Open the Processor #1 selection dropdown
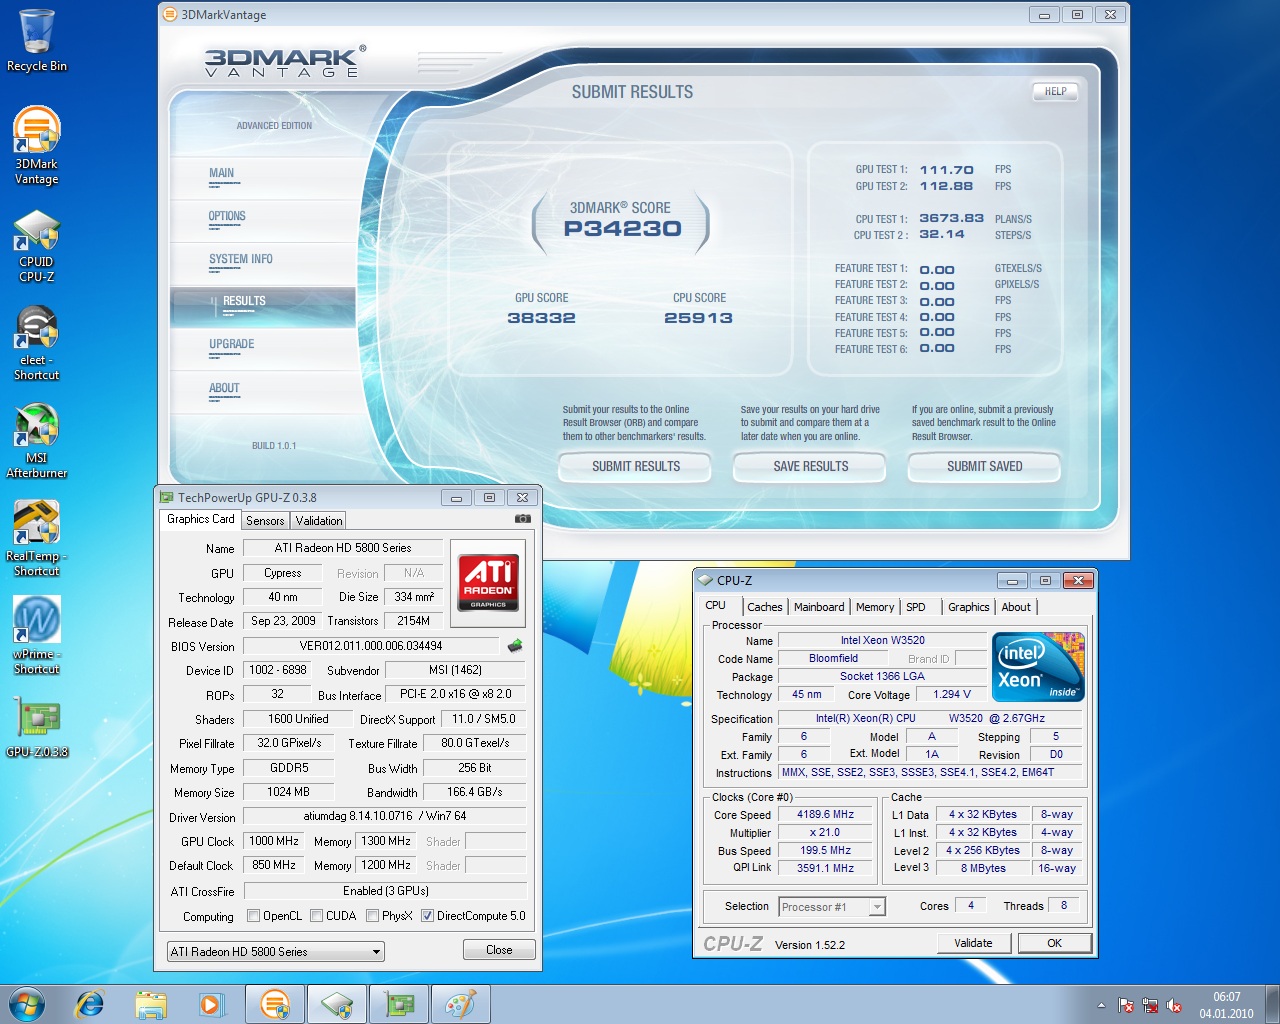1280x1024 pixels. click(832, 907)
